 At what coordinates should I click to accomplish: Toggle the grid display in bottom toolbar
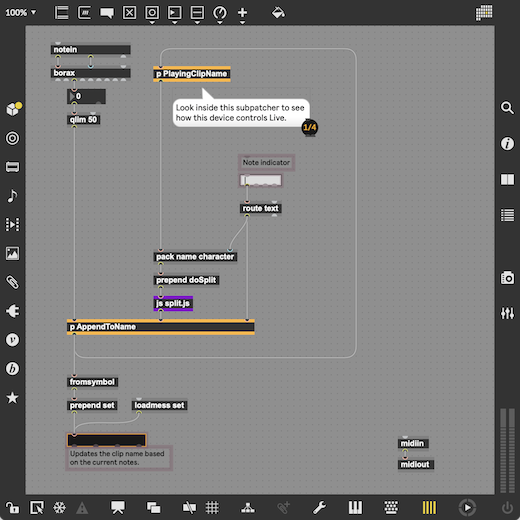(x=212, y=507)
